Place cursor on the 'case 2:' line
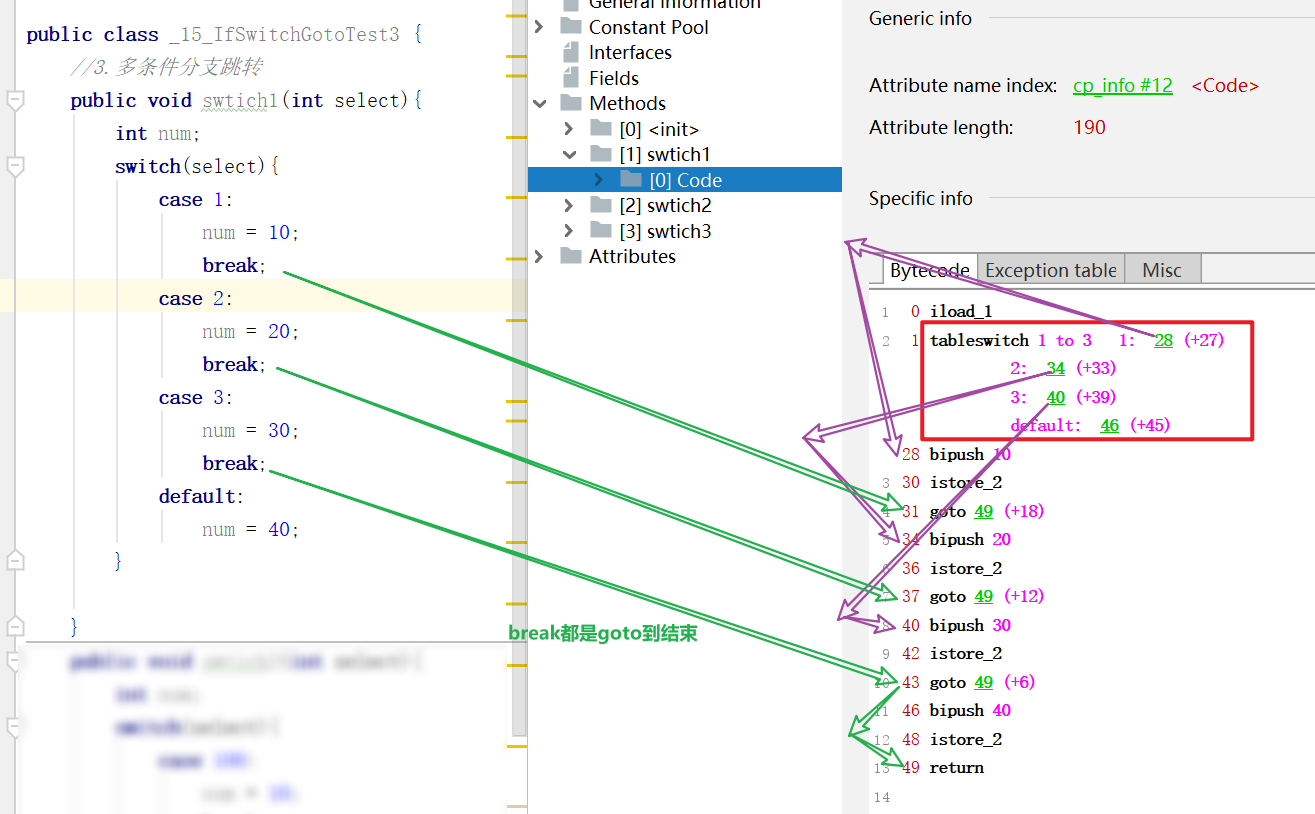 coord(195,298)
